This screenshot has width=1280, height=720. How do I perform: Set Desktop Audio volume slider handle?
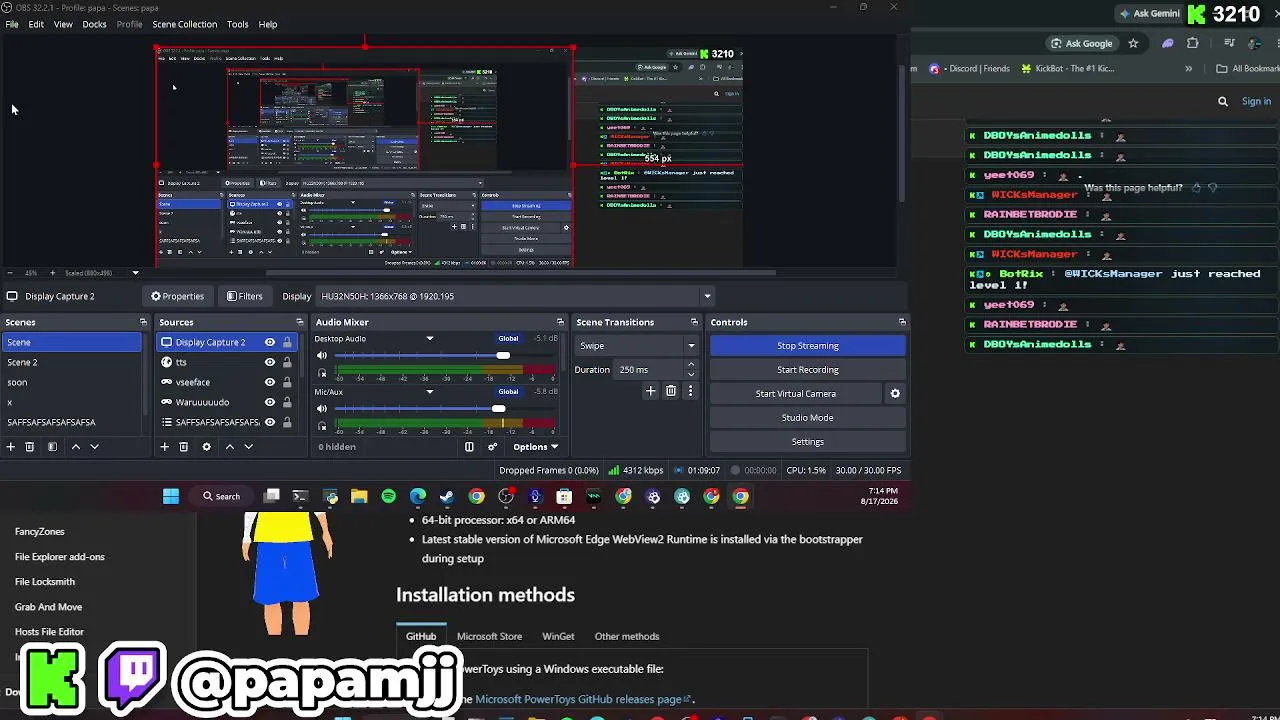tap(503, 355)
